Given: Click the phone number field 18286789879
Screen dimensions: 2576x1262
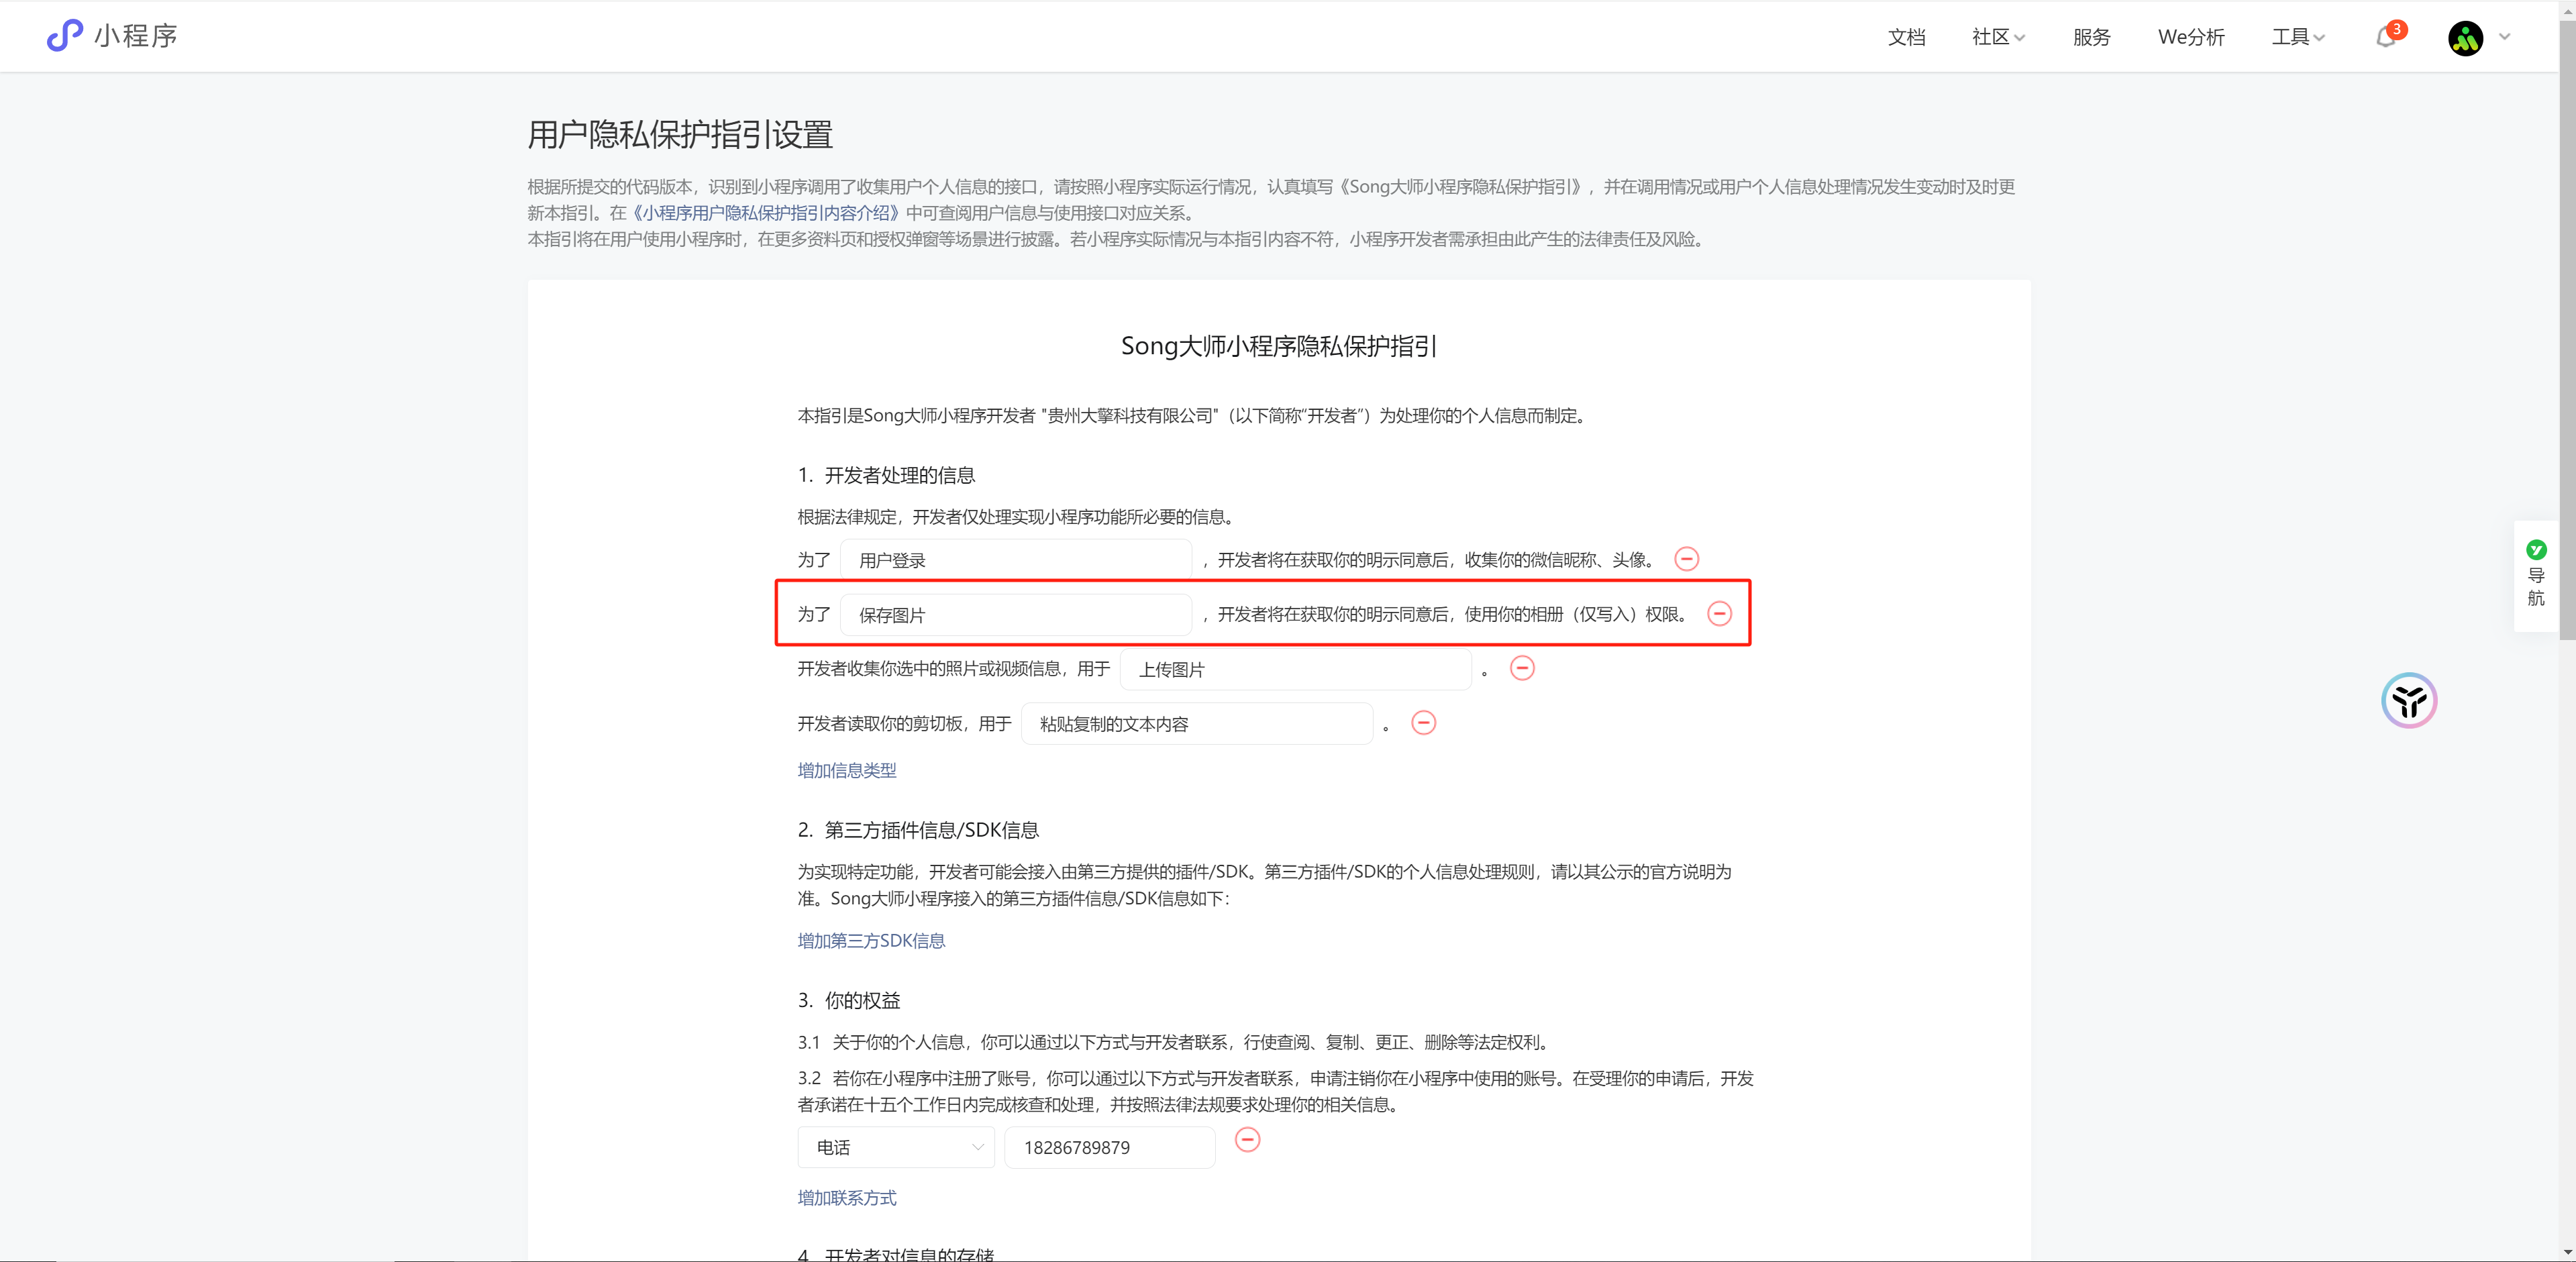Looking at the screenshot, I should [x=1110, y=1147].
